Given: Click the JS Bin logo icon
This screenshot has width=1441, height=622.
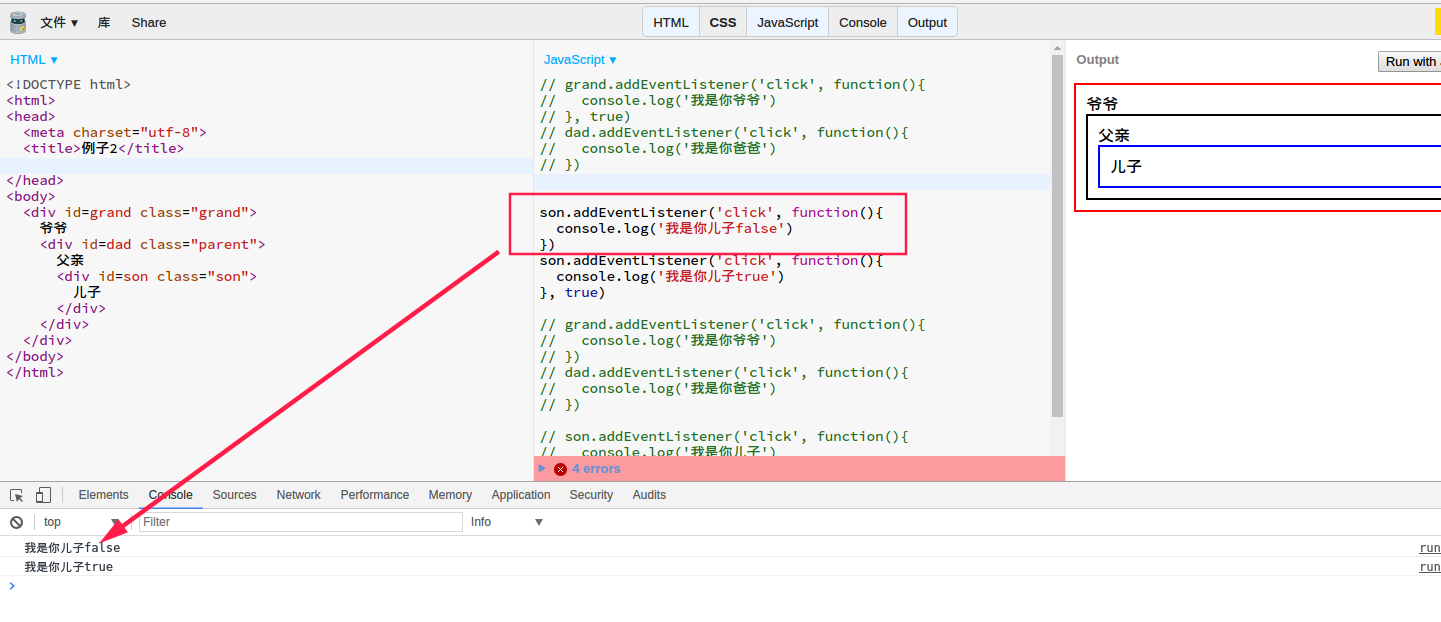Looking at the screenshot, I should (18, 22).
